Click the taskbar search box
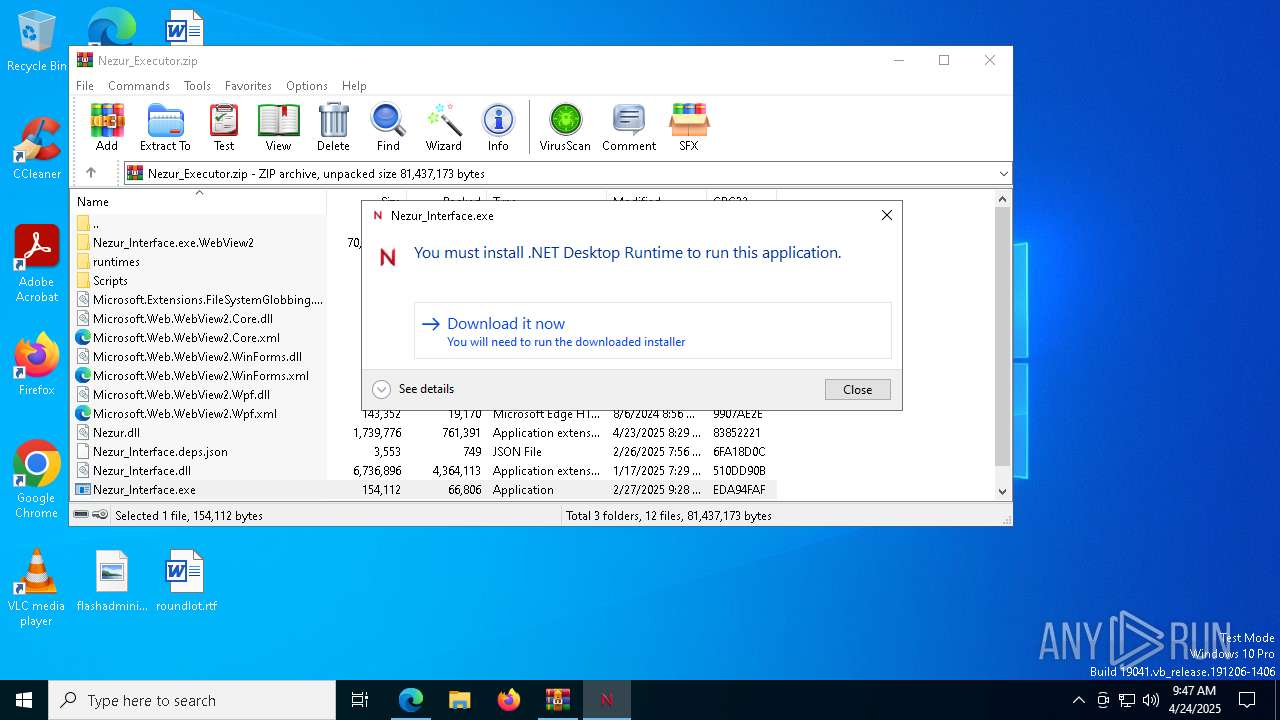The width and height of the screenshot is (1280, 720). tap(192, 700)
